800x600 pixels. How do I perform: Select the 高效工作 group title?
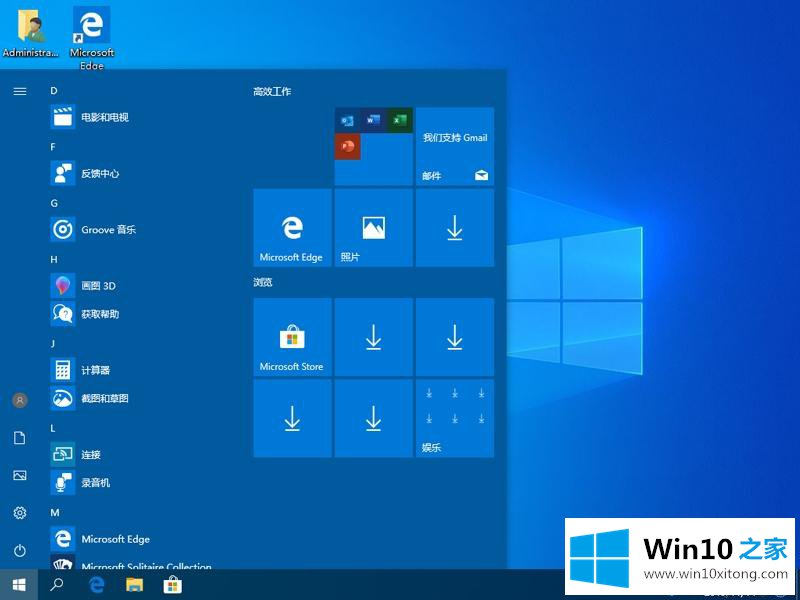[x=272, y=91]
